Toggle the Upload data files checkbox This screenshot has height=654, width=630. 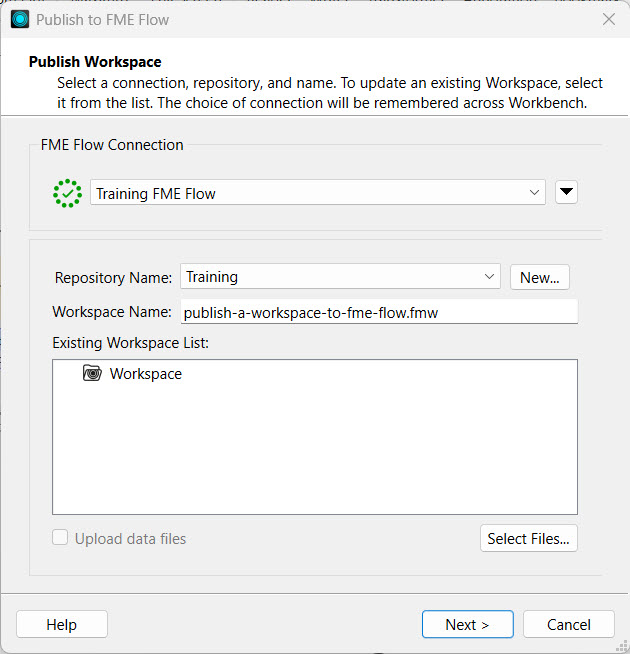pyautogui.click(x=62, y=538)
